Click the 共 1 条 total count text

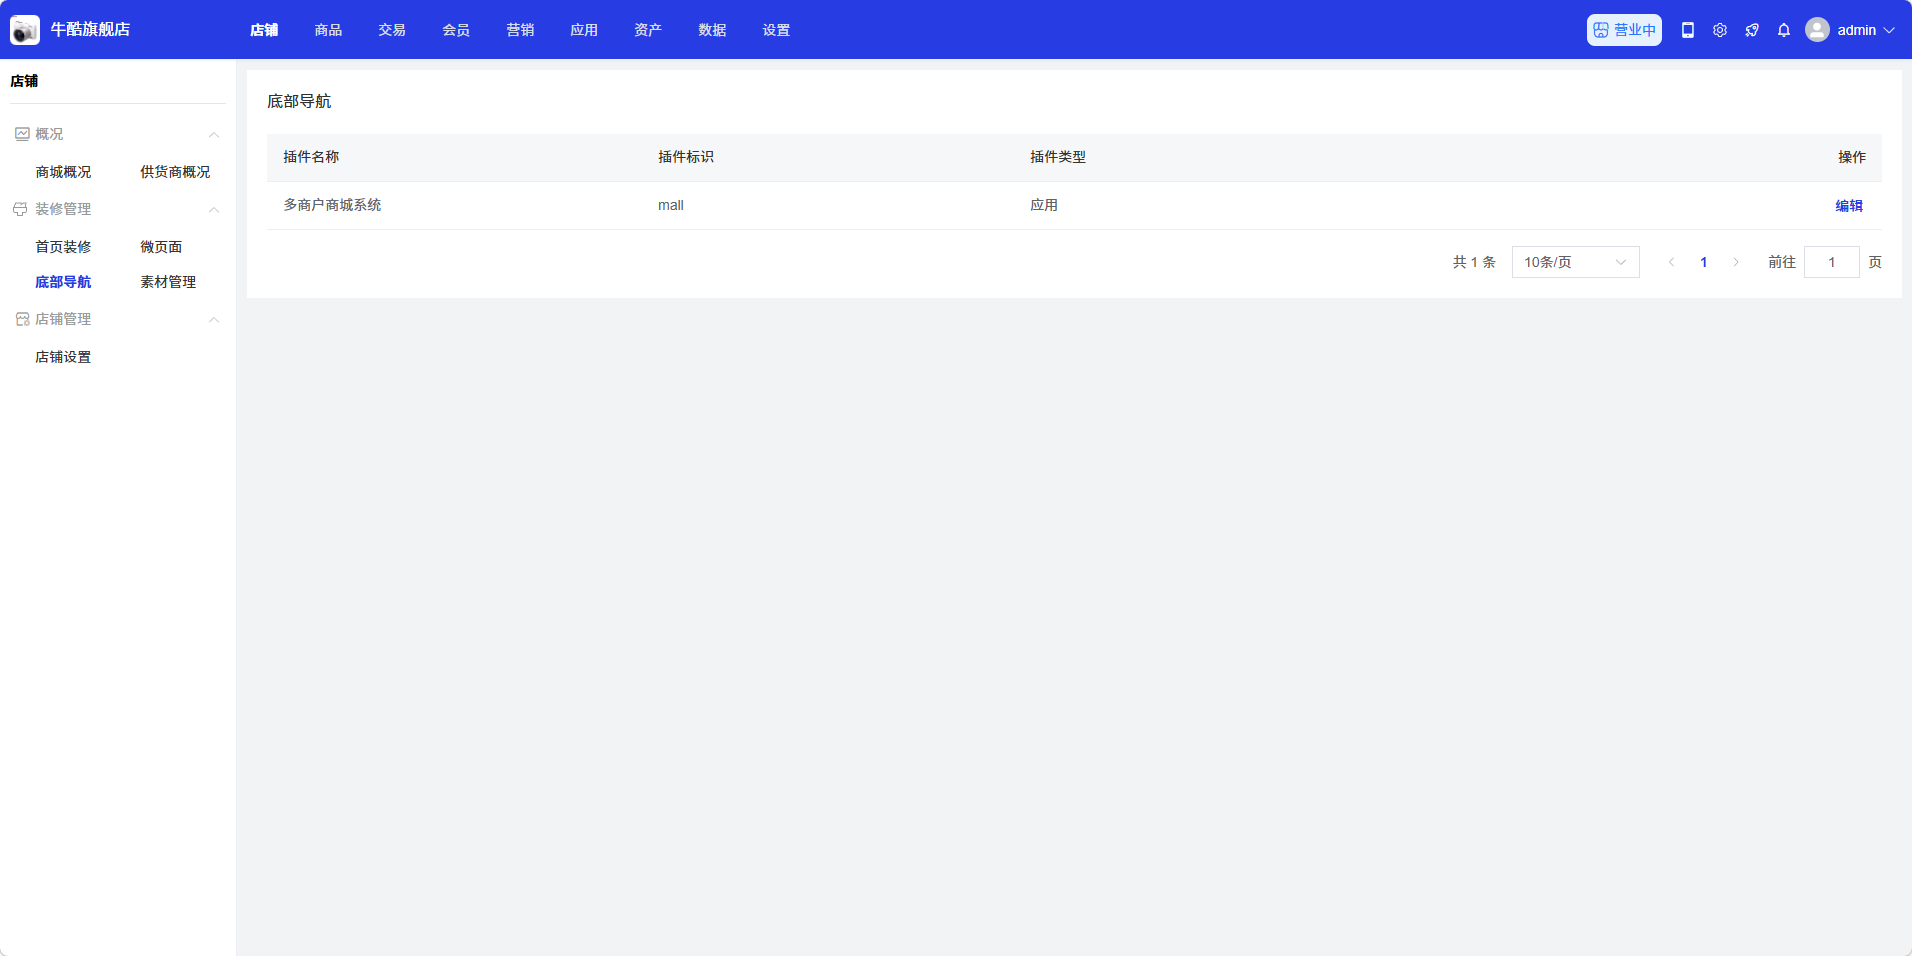(x=1474, y=262)
